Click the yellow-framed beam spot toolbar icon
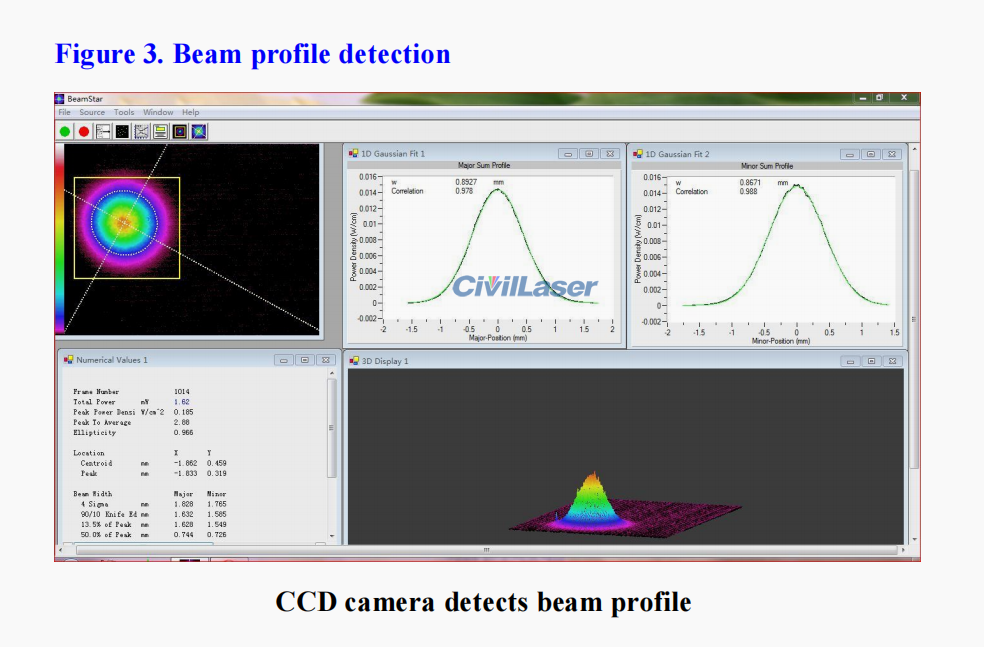The height and width of the screenshot is (647, 984). (180, 132)
